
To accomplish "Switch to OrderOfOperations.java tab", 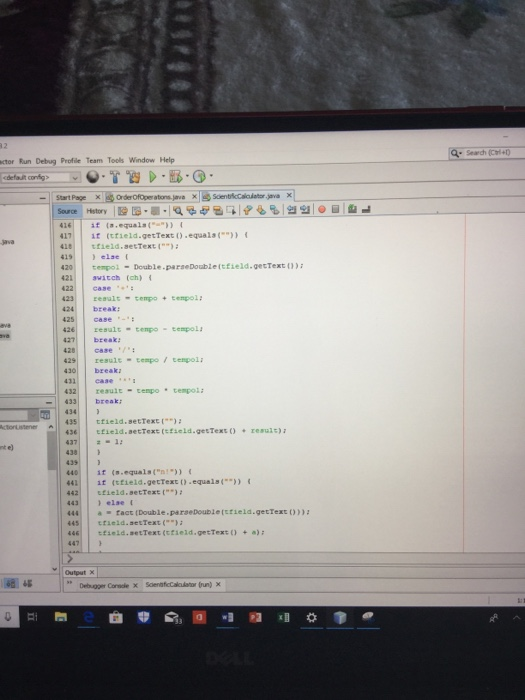I will pyautogui.click(x=150, y=197).
